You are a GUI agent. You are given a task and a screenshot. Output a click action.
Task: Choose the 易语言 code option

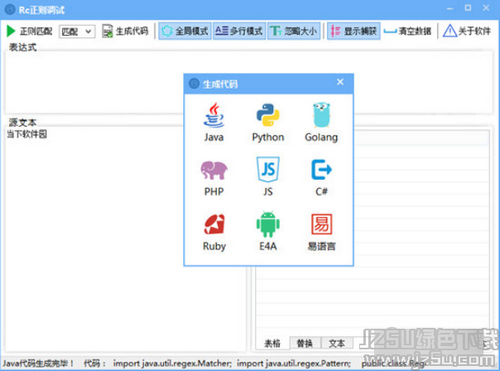[x=321, y=232]
